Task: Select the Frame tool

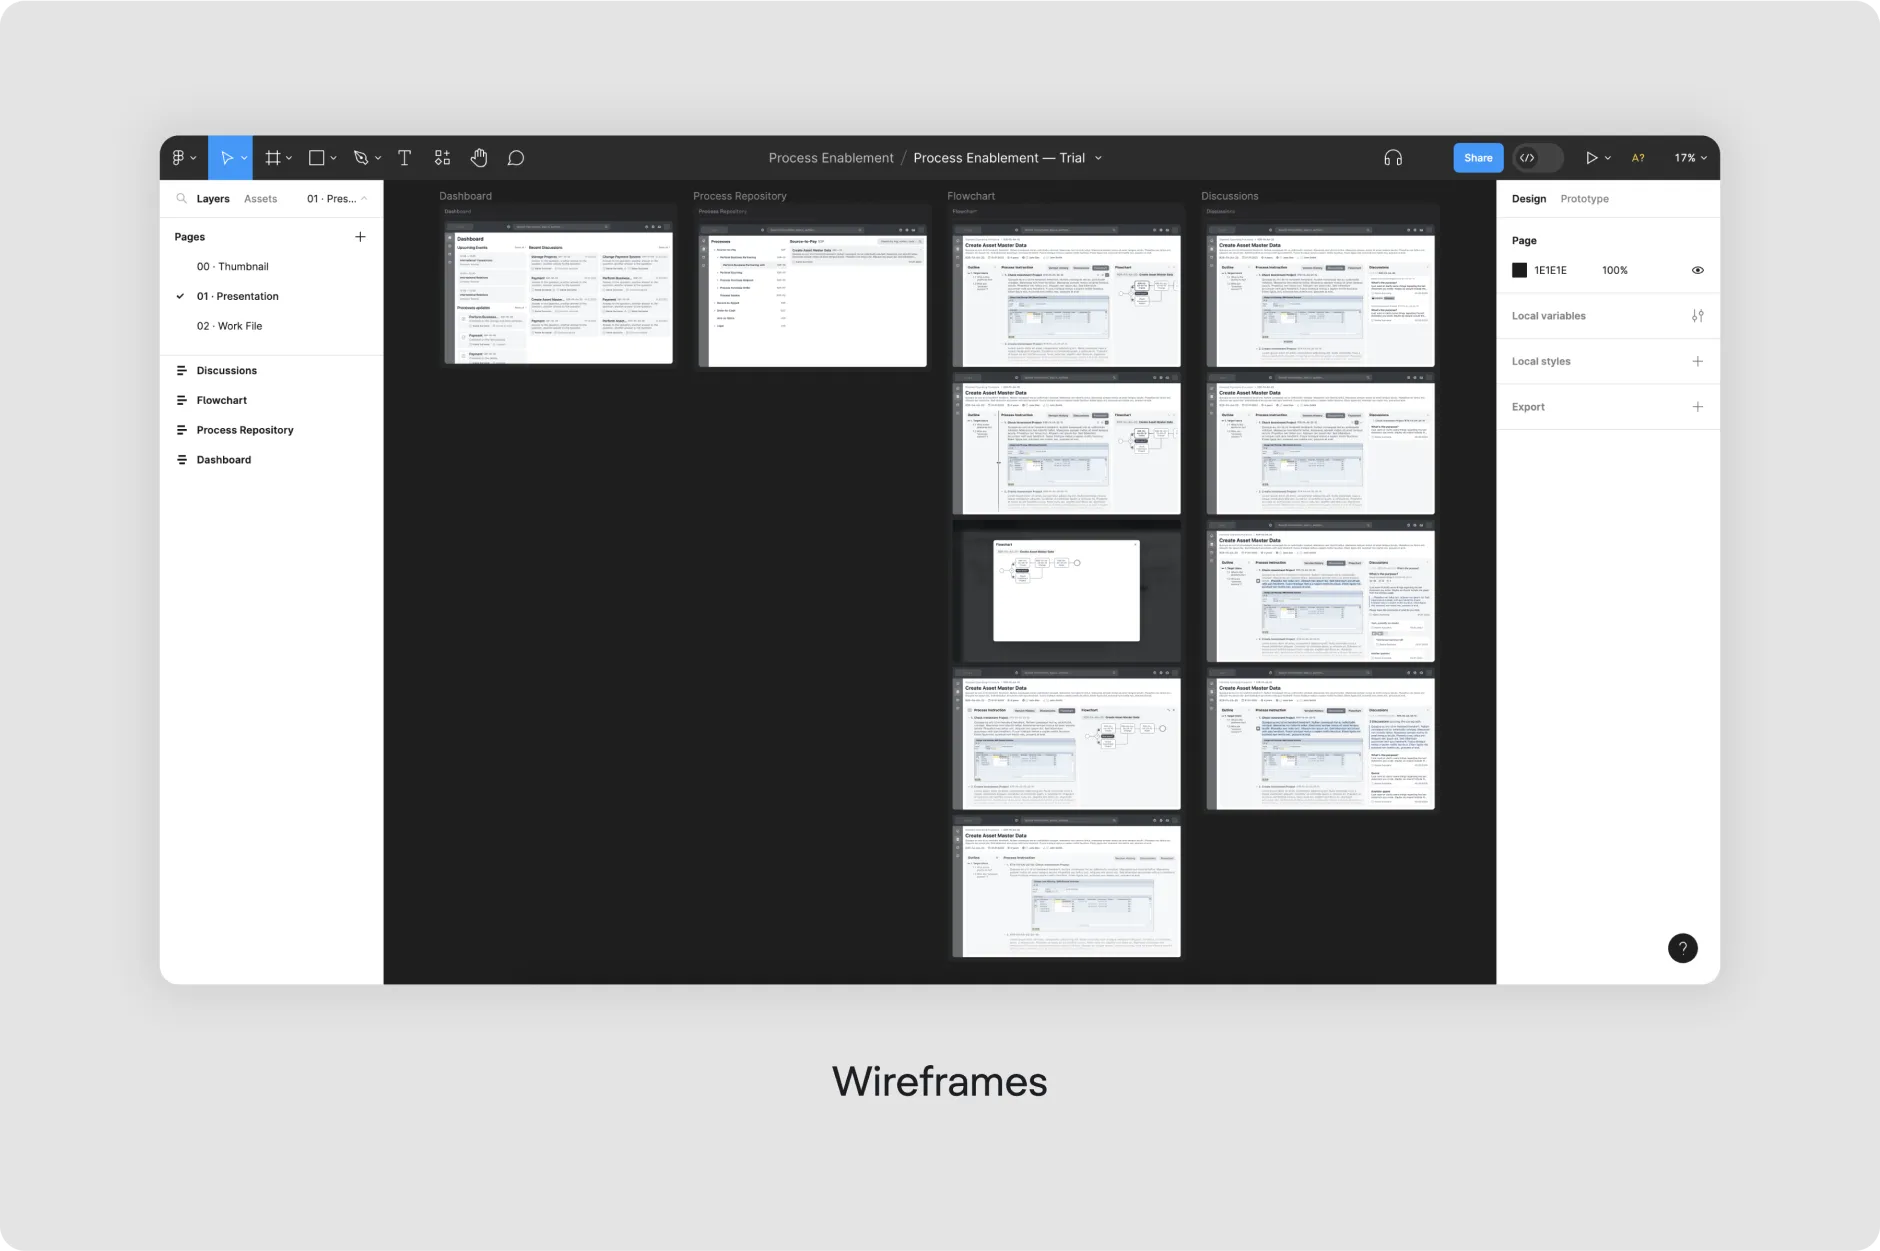Action: click(274, 157)
